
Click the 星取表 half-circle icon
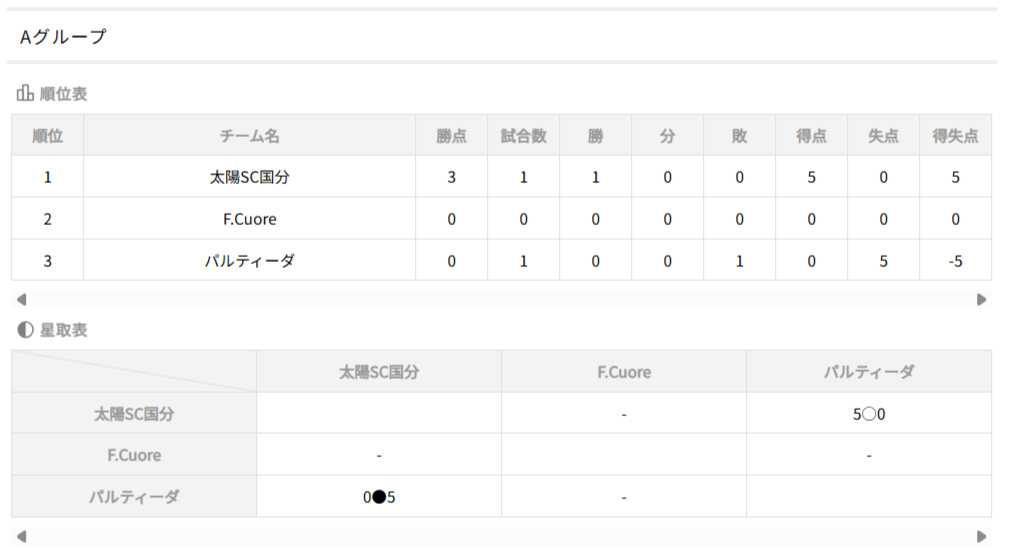pyautogui.click(x=25, y=330)
